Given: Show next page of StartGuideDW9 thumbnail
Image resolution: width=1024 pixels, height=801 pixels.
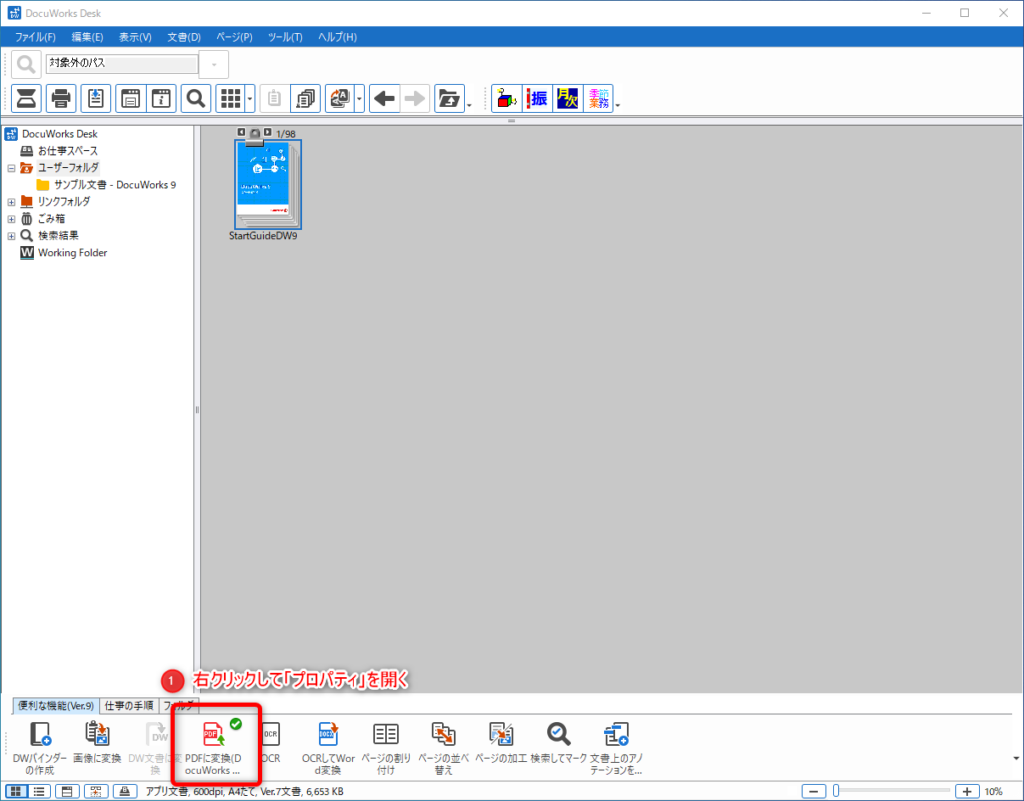Looking at the screenshot, I should pyautogui.click(x=267, y=132).
